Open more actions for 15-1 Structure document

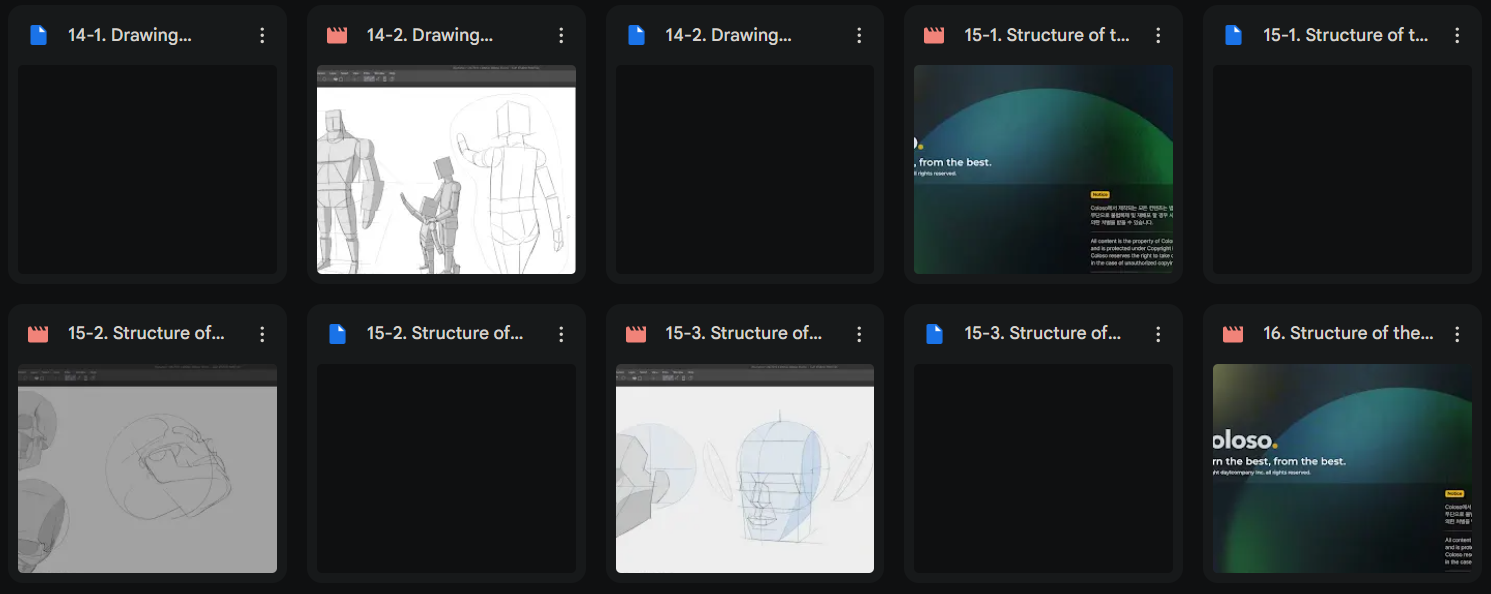1457,35
